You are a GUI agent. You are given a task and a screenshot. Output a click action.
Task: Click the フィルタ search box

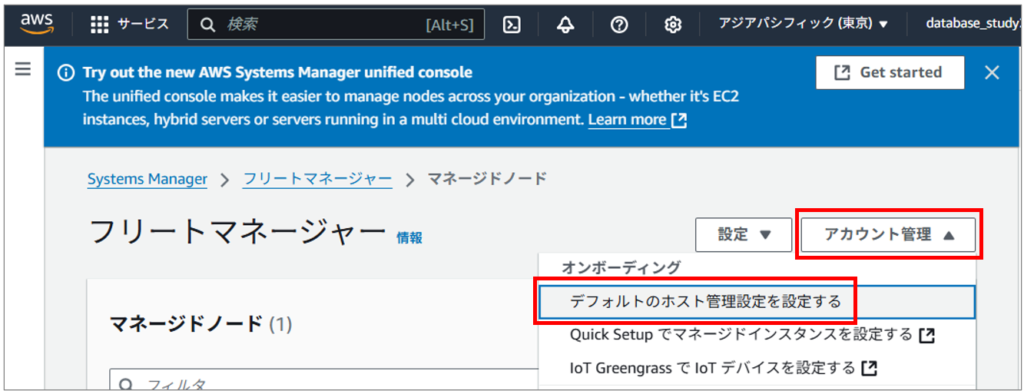point(323,380)
